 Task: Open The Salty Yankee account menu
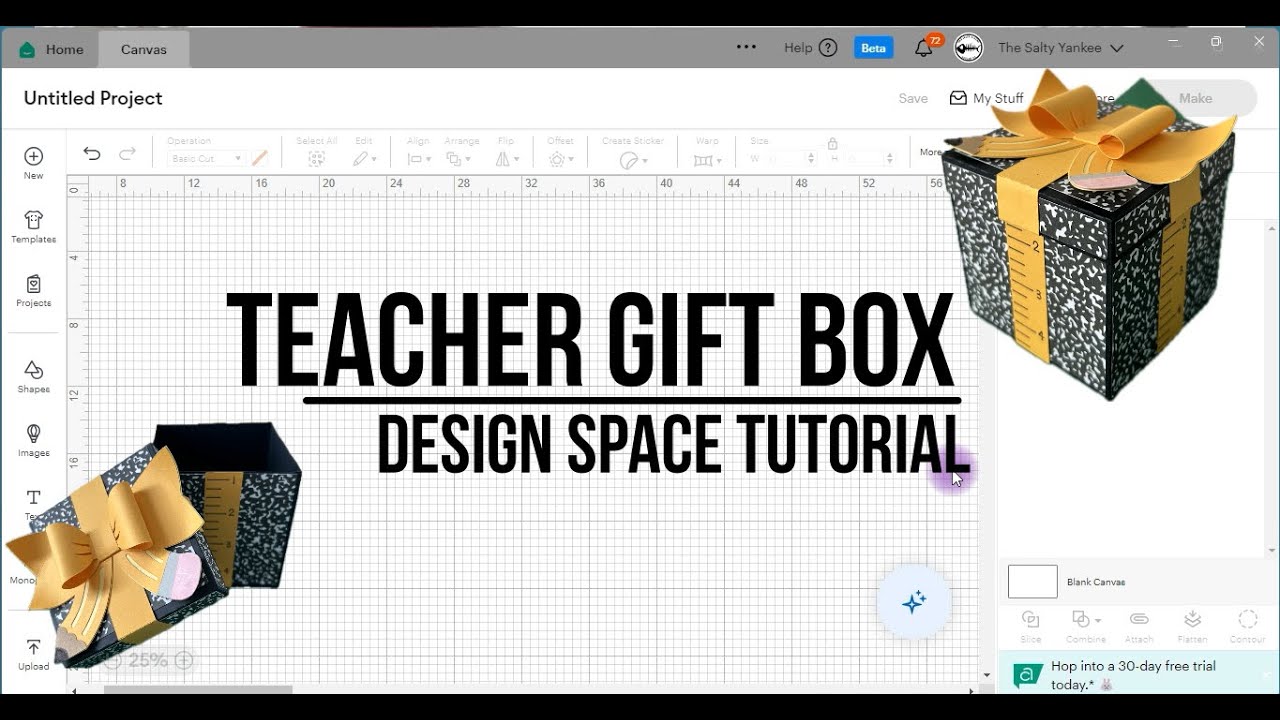coord(1060,48)
